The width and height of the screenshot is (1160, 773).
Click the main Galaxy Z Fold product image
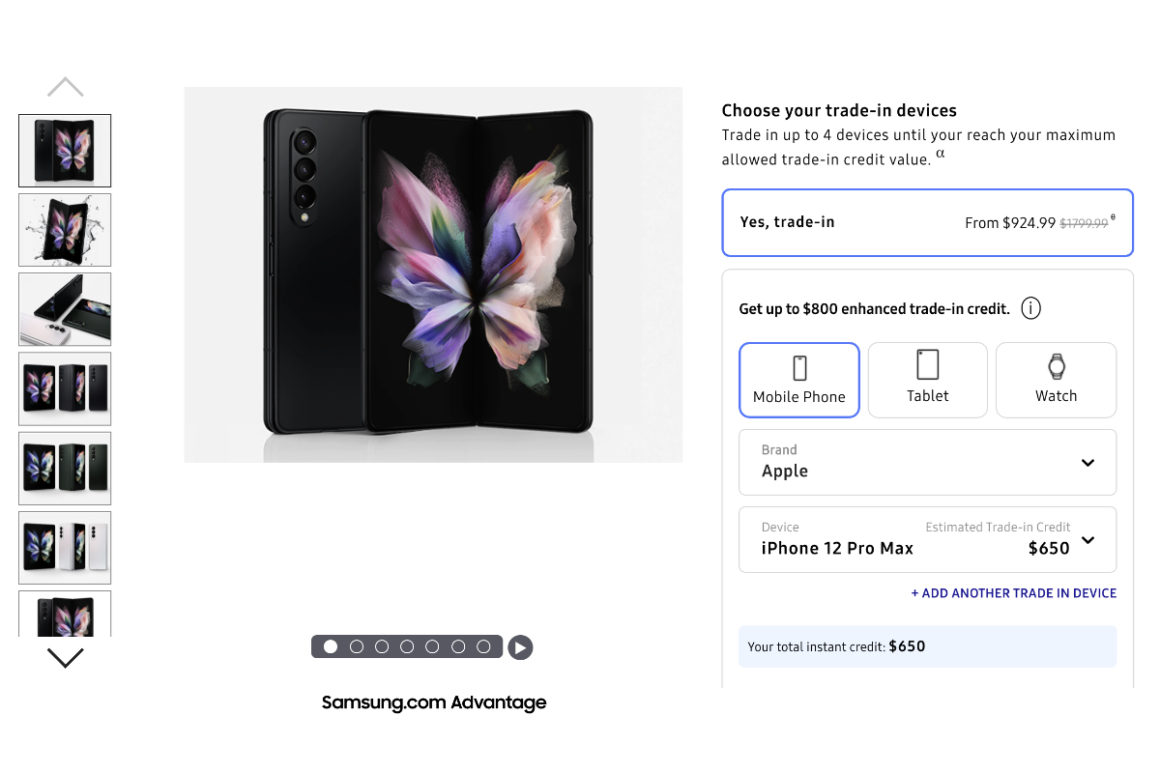(433, 275)
